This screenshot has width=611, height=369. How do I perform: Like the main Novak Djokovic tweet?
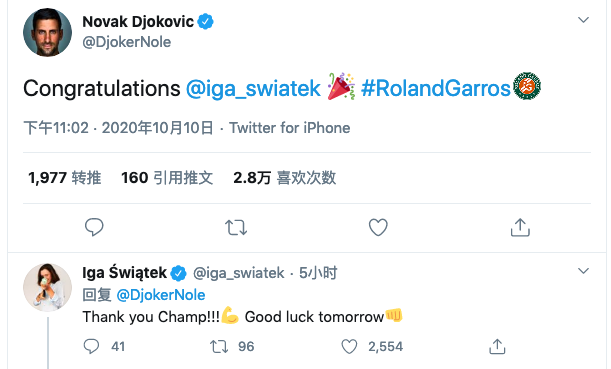point(378,227)
